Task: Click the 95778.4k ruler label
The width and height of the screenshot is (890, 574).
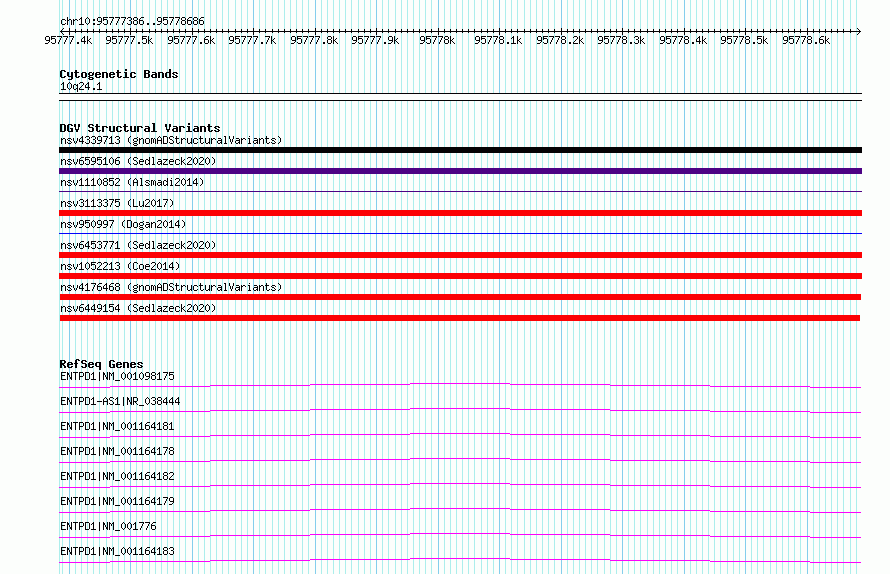Action: coord(683,40)
